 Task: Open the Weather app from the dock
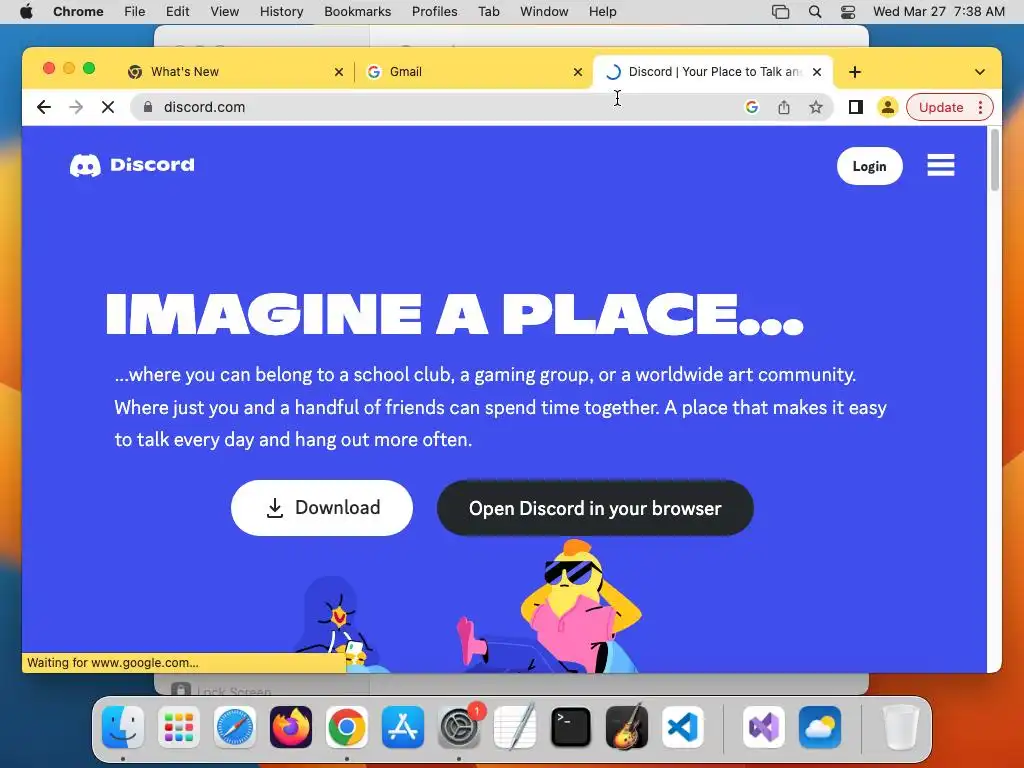820,727
